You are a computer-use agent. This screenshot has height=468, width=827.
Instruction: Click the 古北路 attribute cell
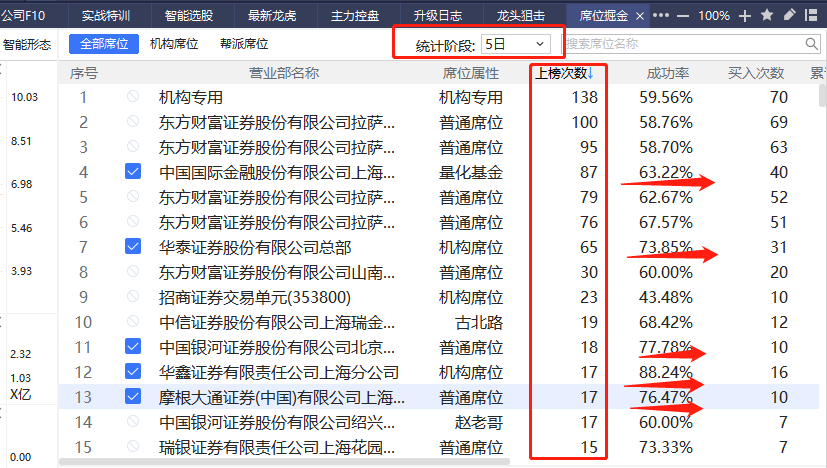pyautogui.click(x=479, y=322)
